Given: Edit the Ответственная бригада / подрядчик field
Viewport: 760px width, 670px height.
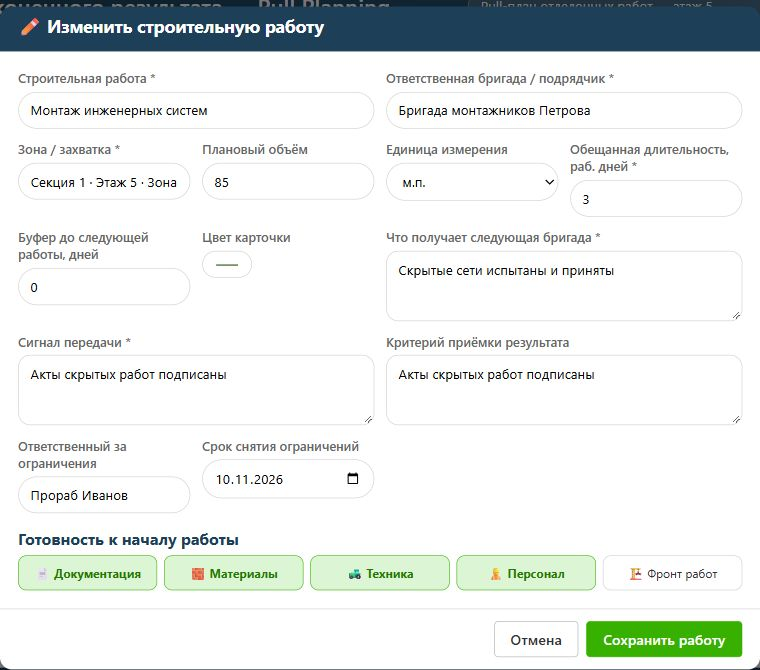Looking at the screenshot, I should click(564, 111).
